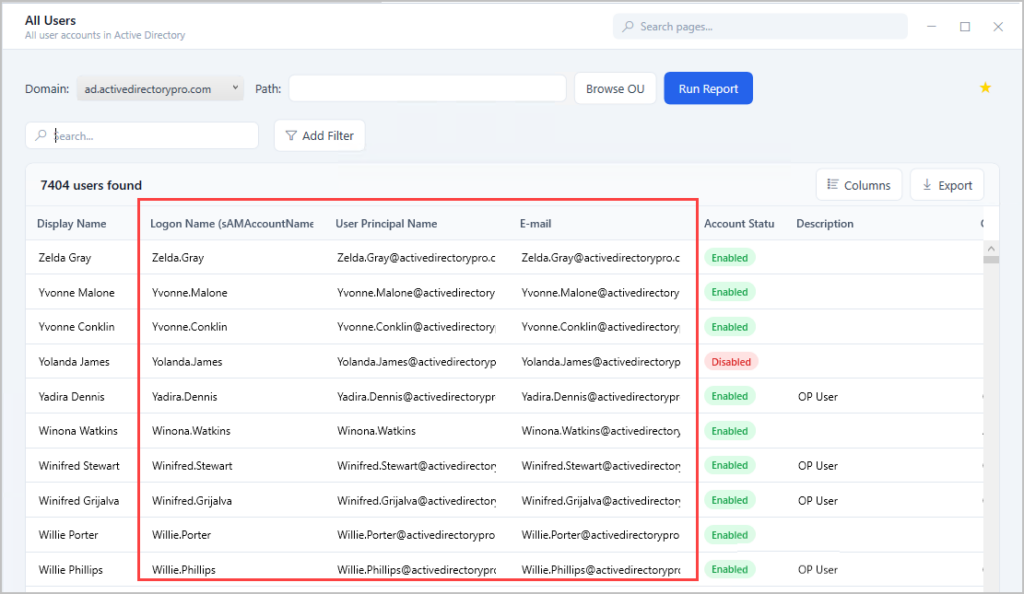The height and width of the screenshot is (594, 1024).
Task: Run the report
Action: click(x=708, y=88)
